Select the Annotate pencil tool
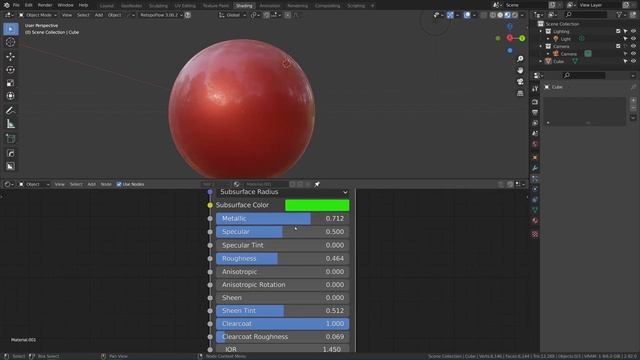Viewport: 640px width, 360px height. pyautogui.click(x=11, y=110)
